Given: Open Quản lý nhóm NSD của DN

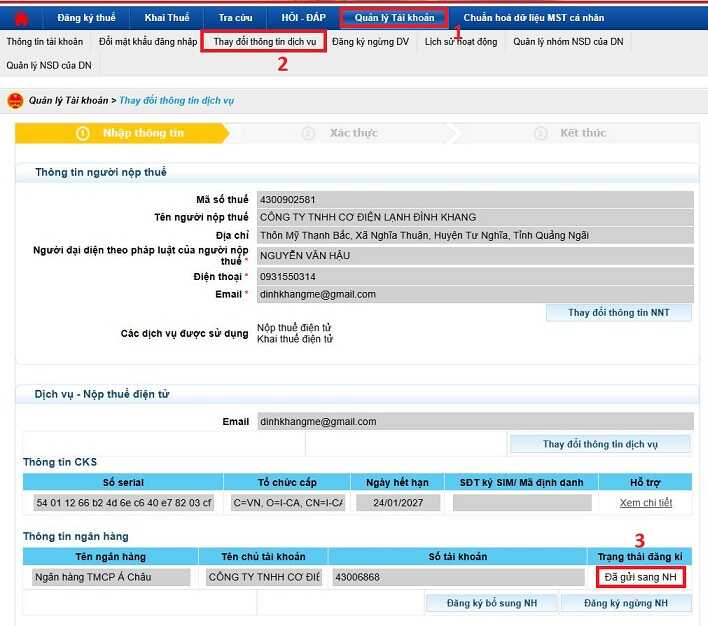Looking at the screenshot, I should tap(568, 42).
